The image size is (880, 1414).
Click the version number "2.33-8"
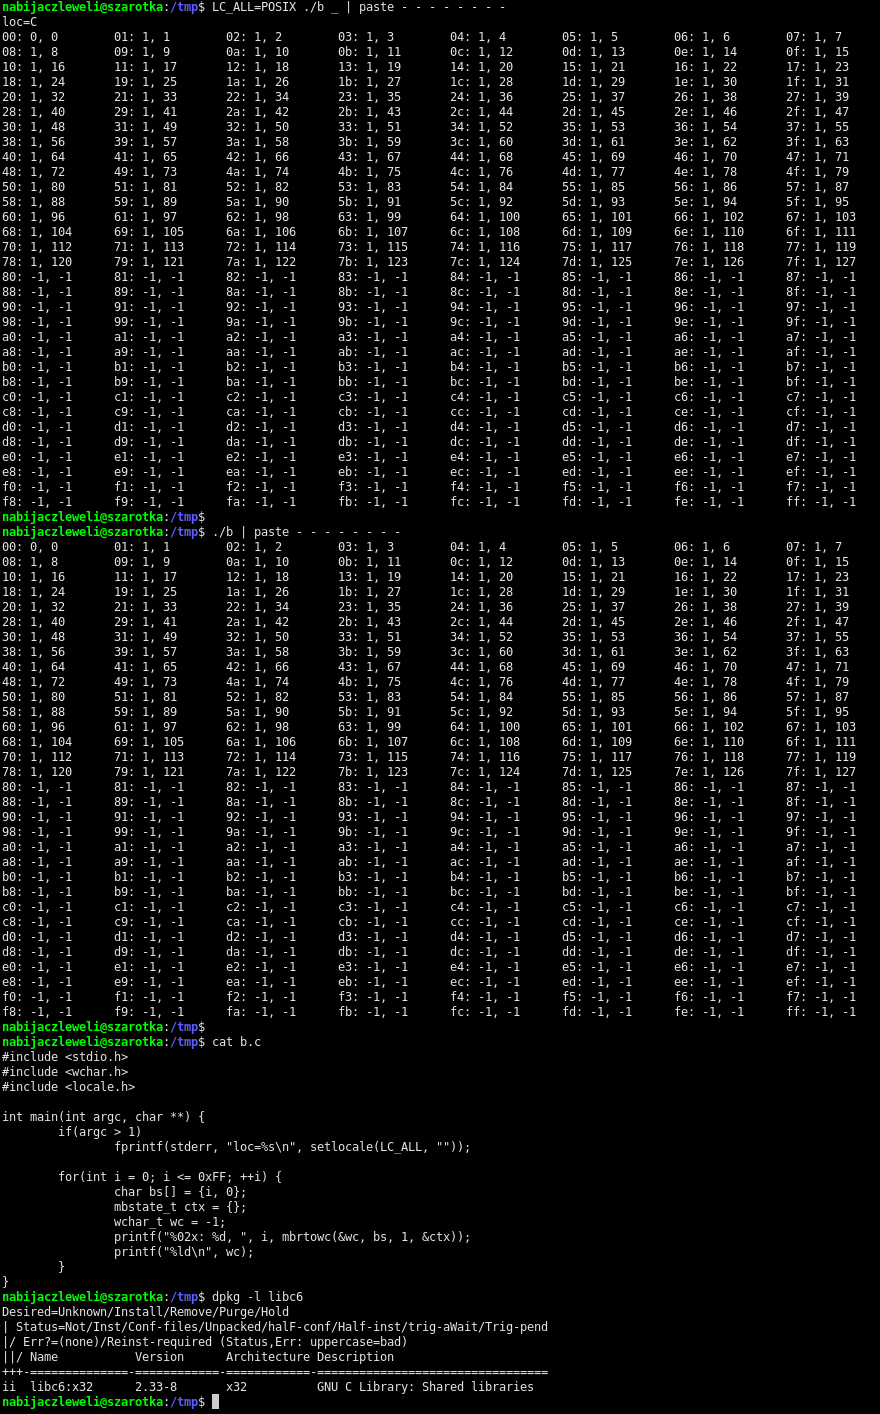(x=156, y=1387)
